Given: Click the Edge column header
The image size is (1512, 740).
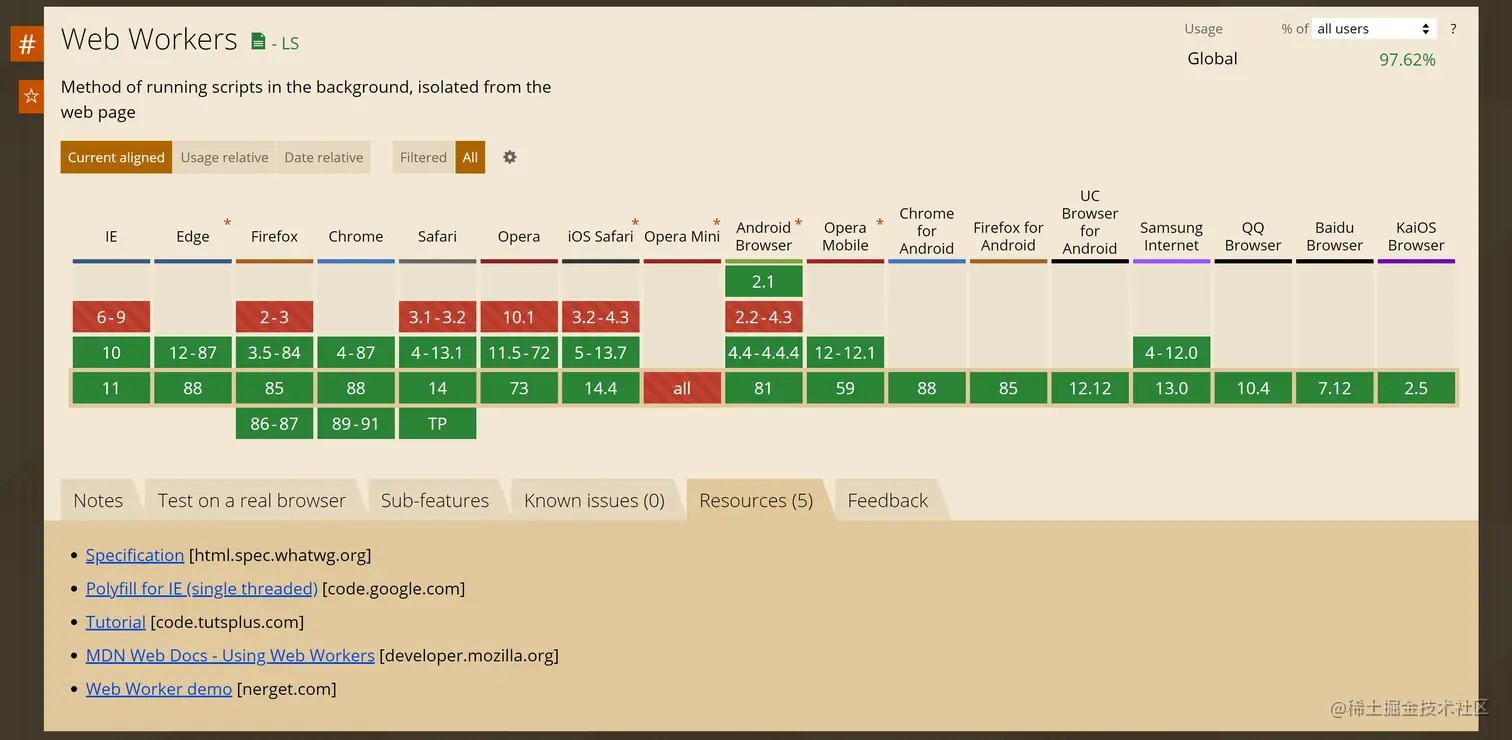Looking at the screenshot, I should pos(193,237).
